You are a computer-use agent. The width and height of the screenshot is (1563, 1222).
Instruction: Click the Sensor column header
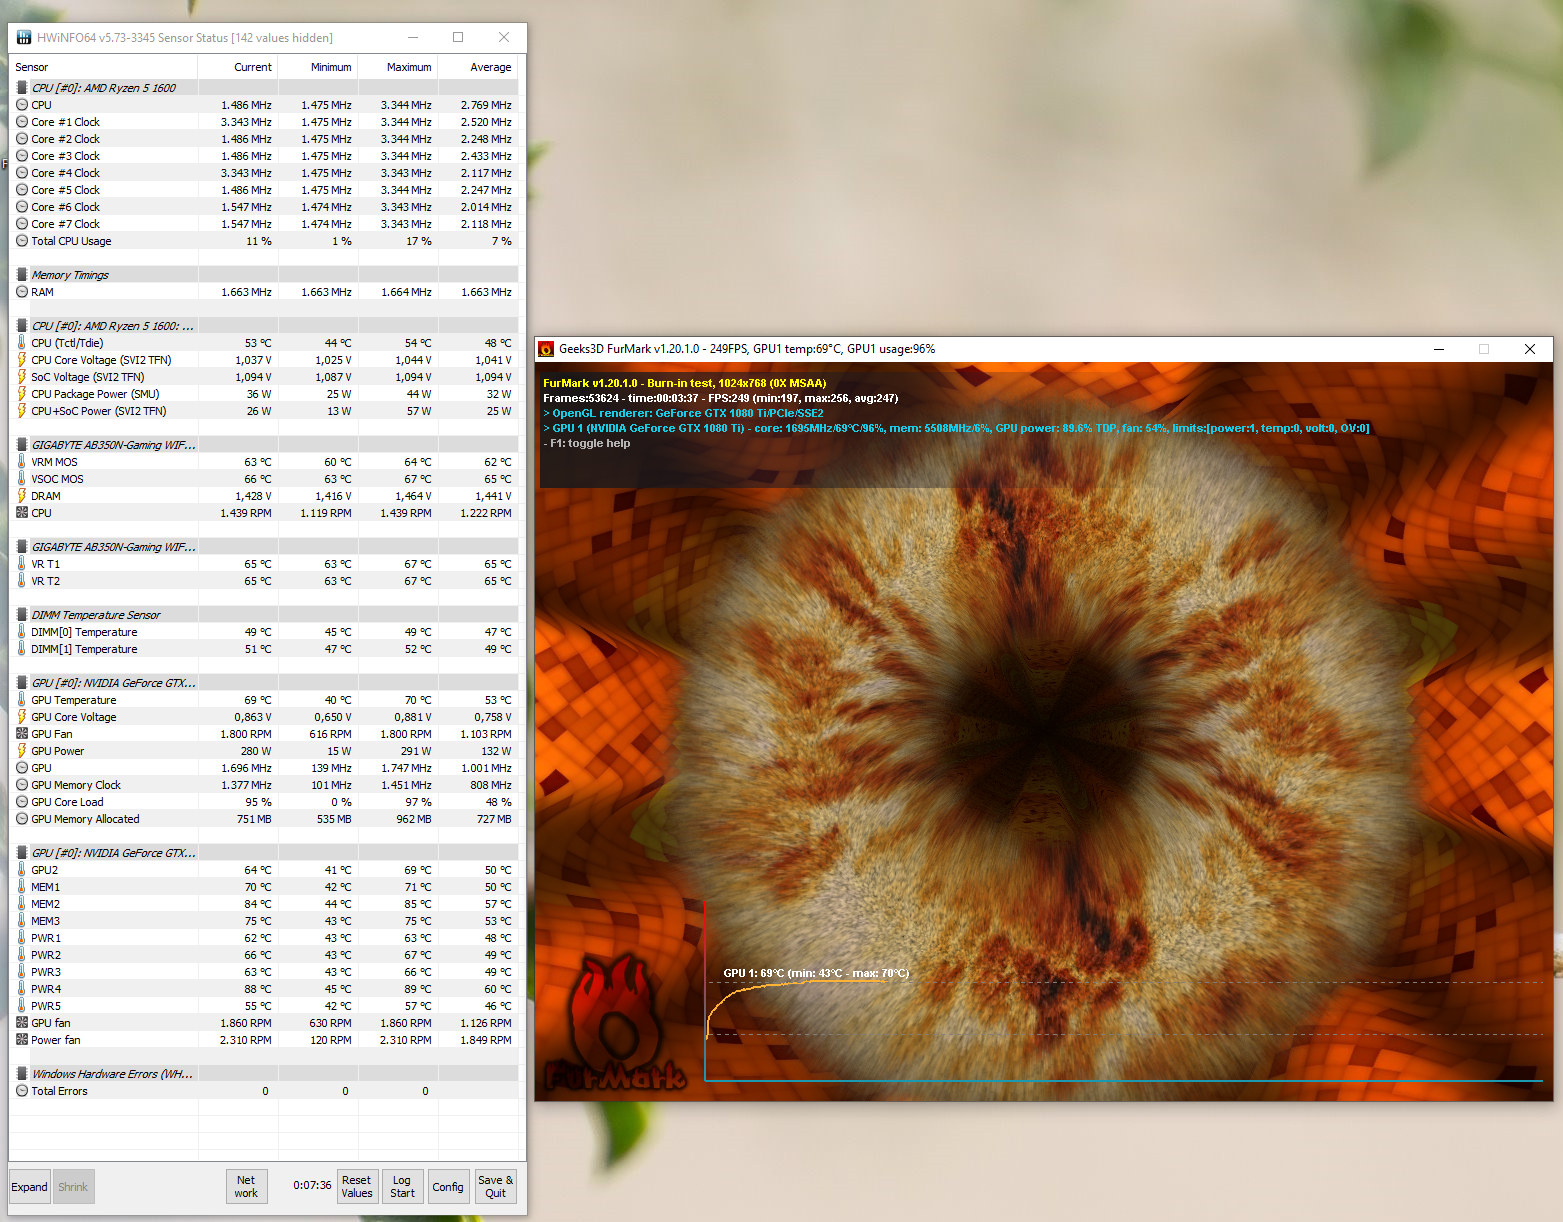click(104, 67)
